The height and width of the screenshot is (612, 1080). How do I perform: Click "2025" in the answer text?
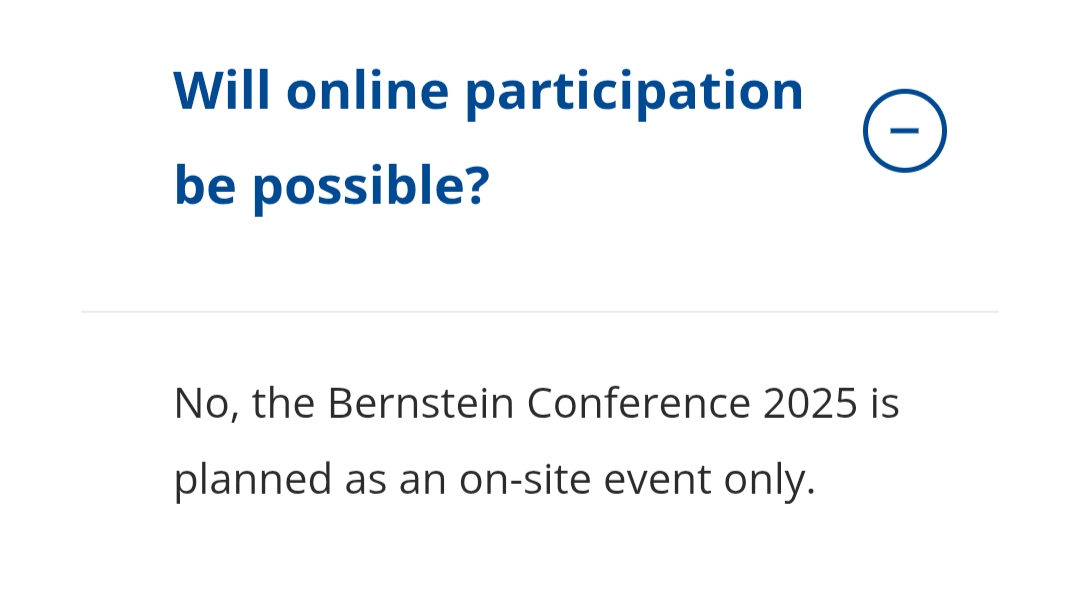[810, 404]
